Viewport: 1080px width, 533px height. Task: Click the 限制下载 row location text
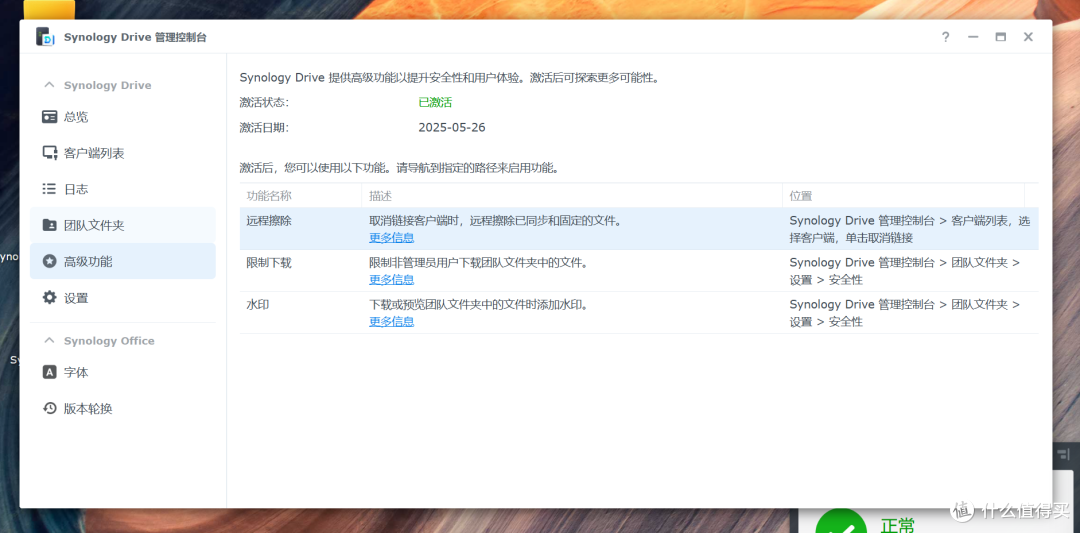(x=904, y=271)
